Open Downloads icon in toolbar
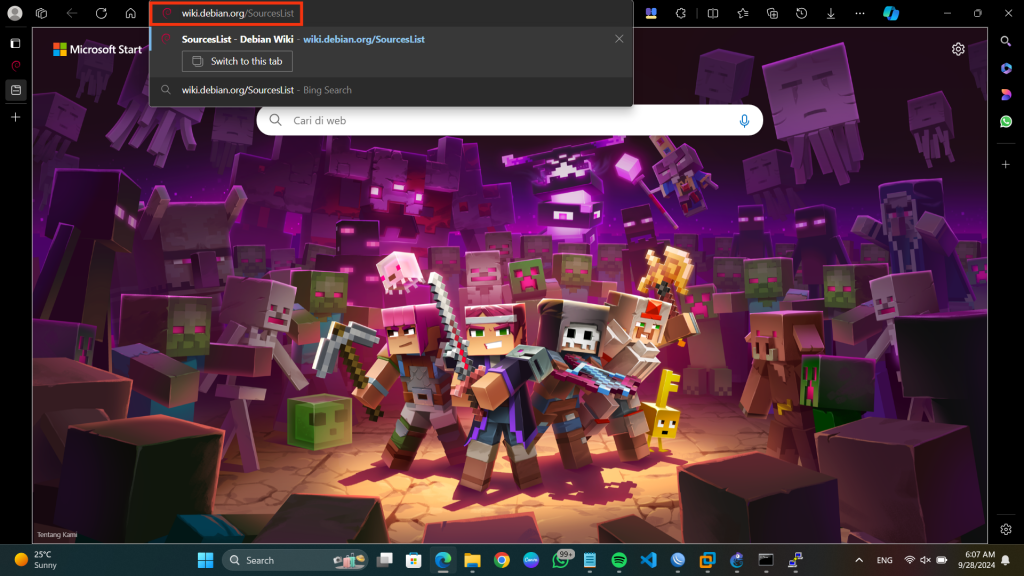 coord(831,14)
